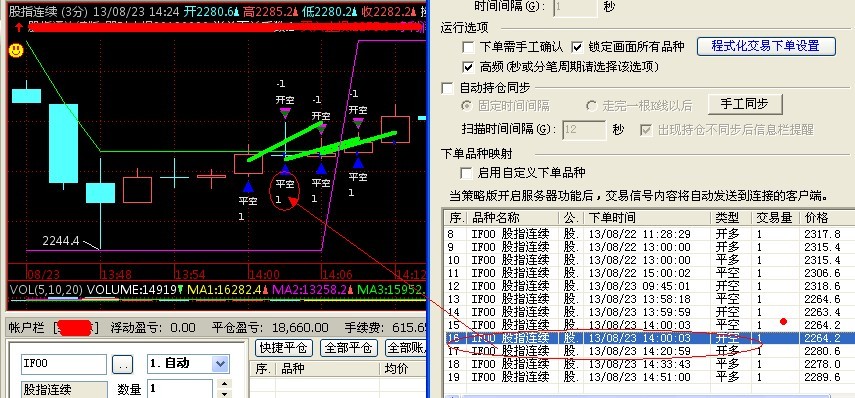Screen dimensions: 855x398
Task: Click the 13:48 time axis label
Action: pyautogui.click(x=116, y=274)
